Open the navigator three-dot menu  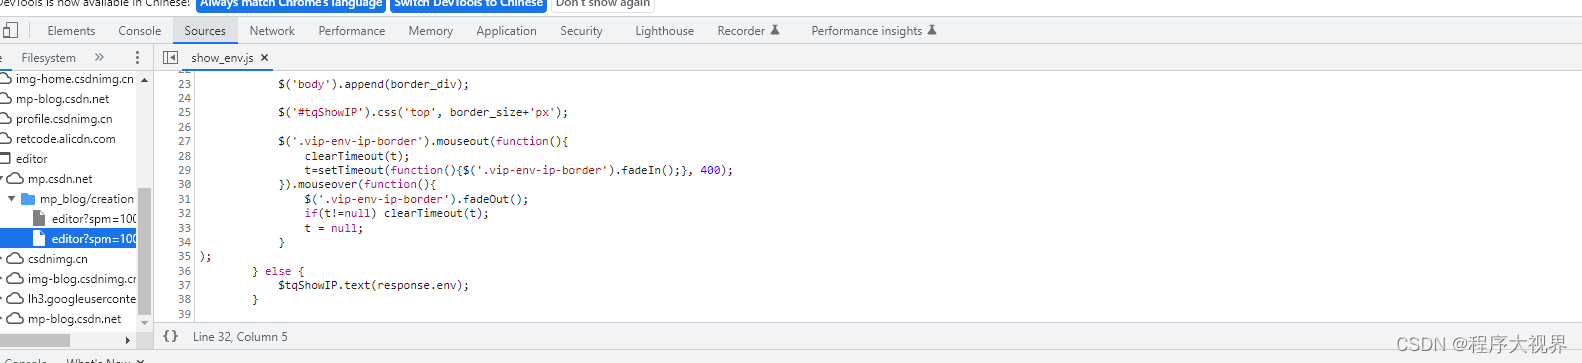(x=138, y=58)
